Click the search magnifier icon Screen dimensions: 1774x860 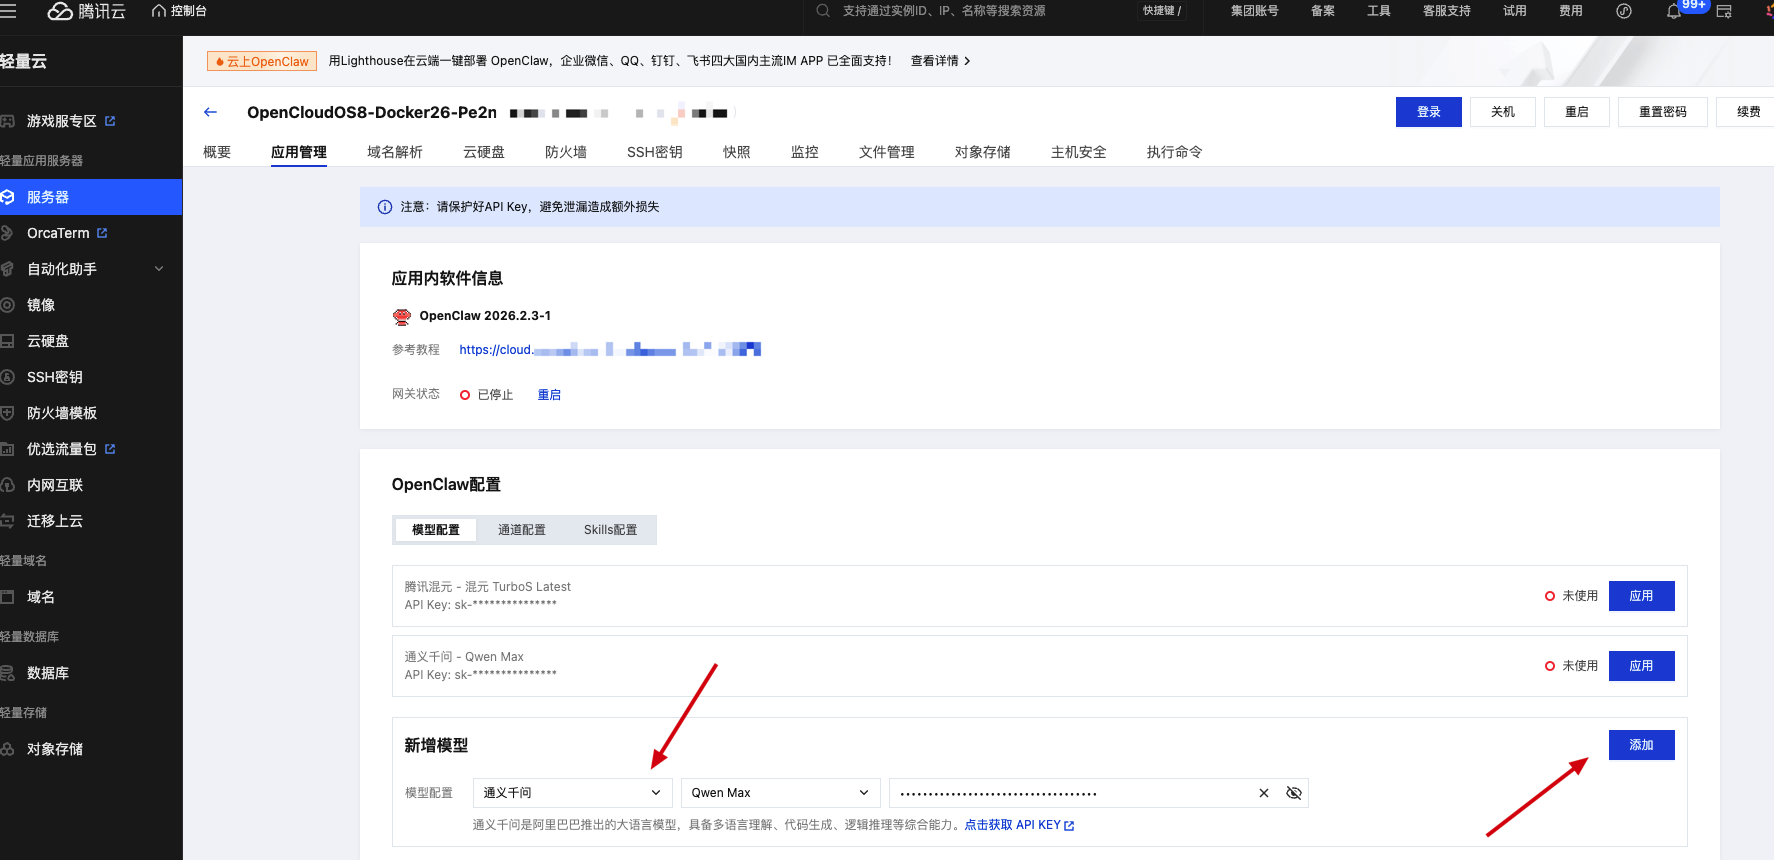823,11
